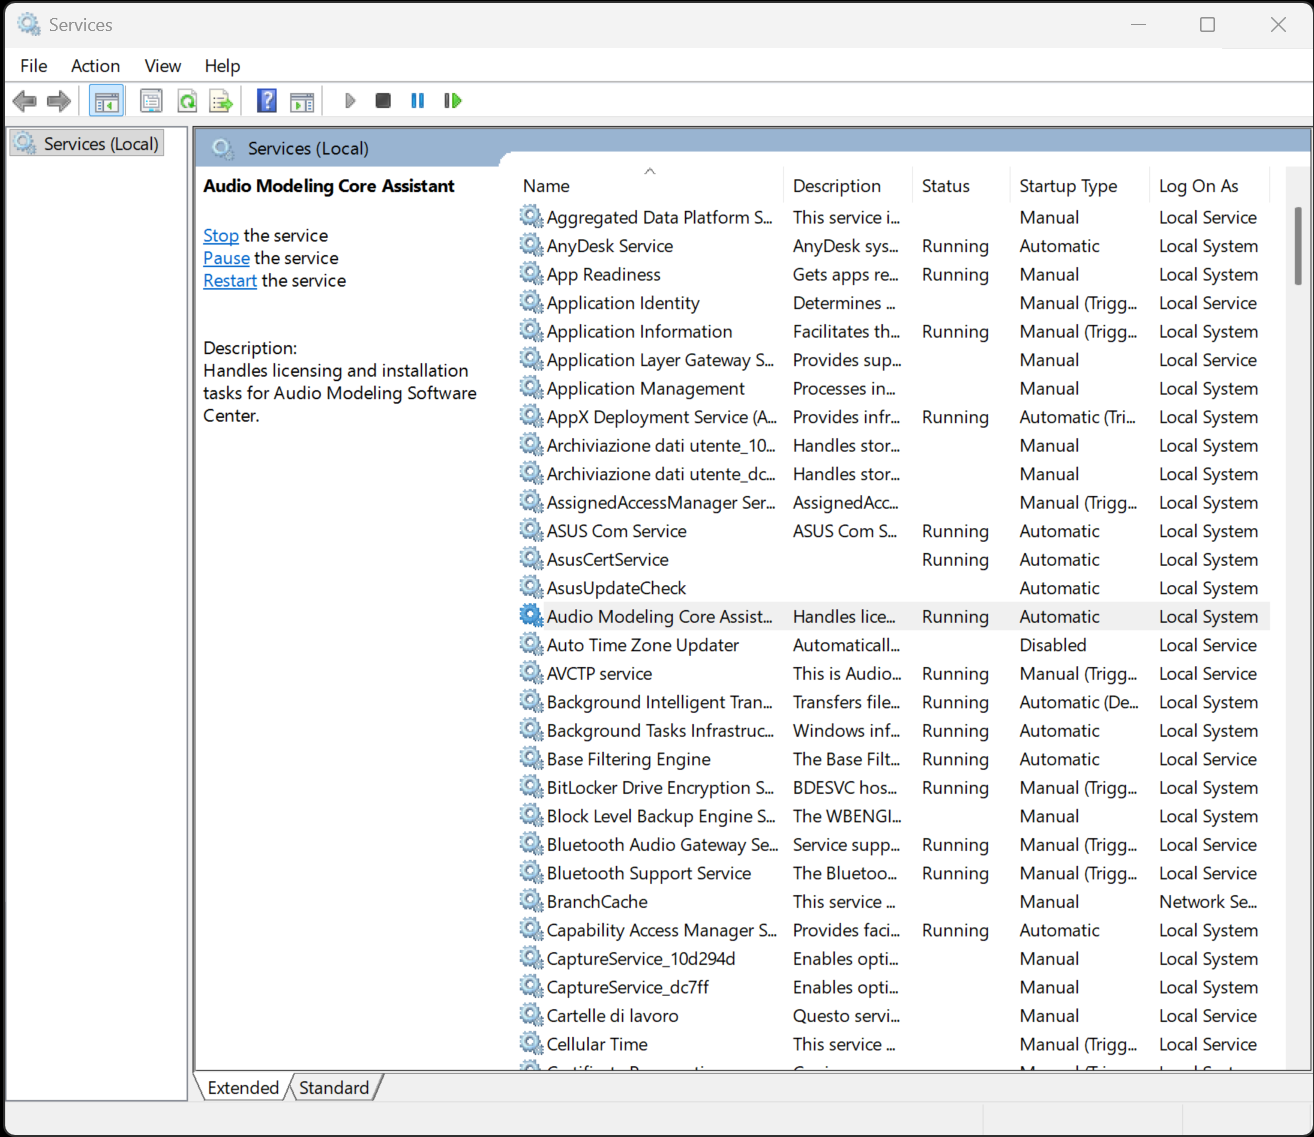Open the Action menu

(95, 66)
